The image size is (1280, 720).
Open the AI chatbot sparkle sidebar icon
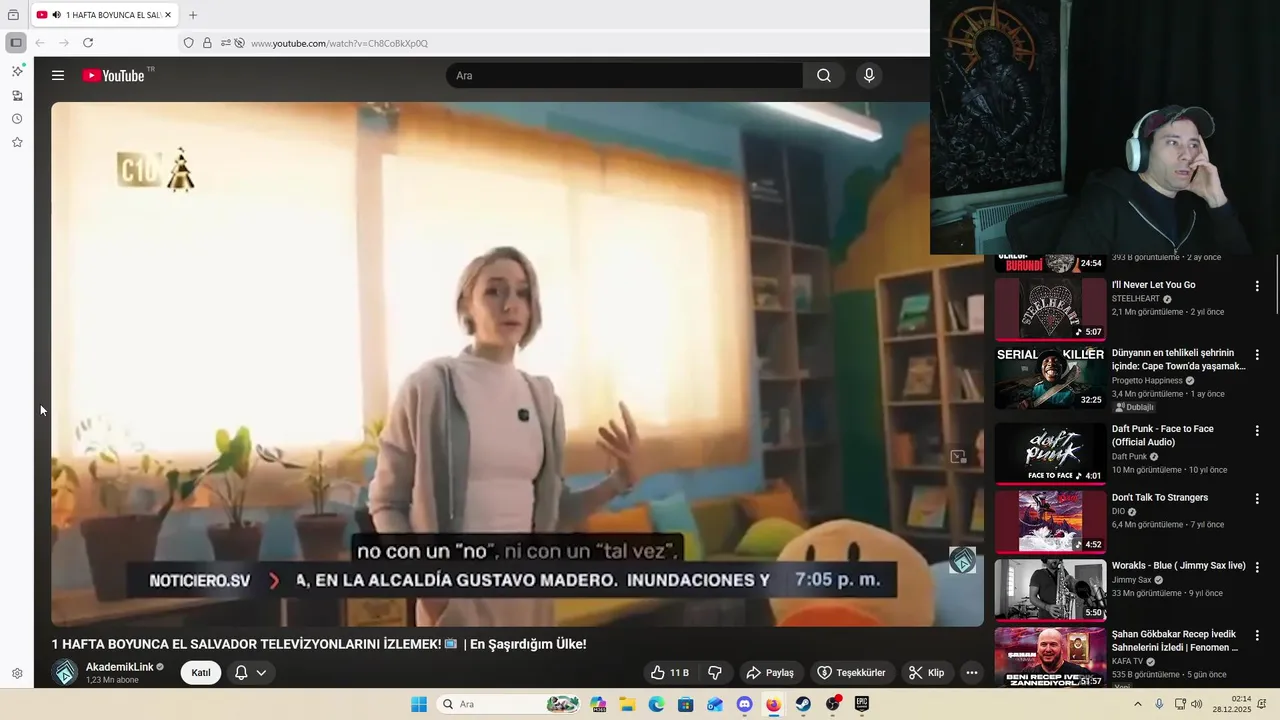(x=17, y=71)
